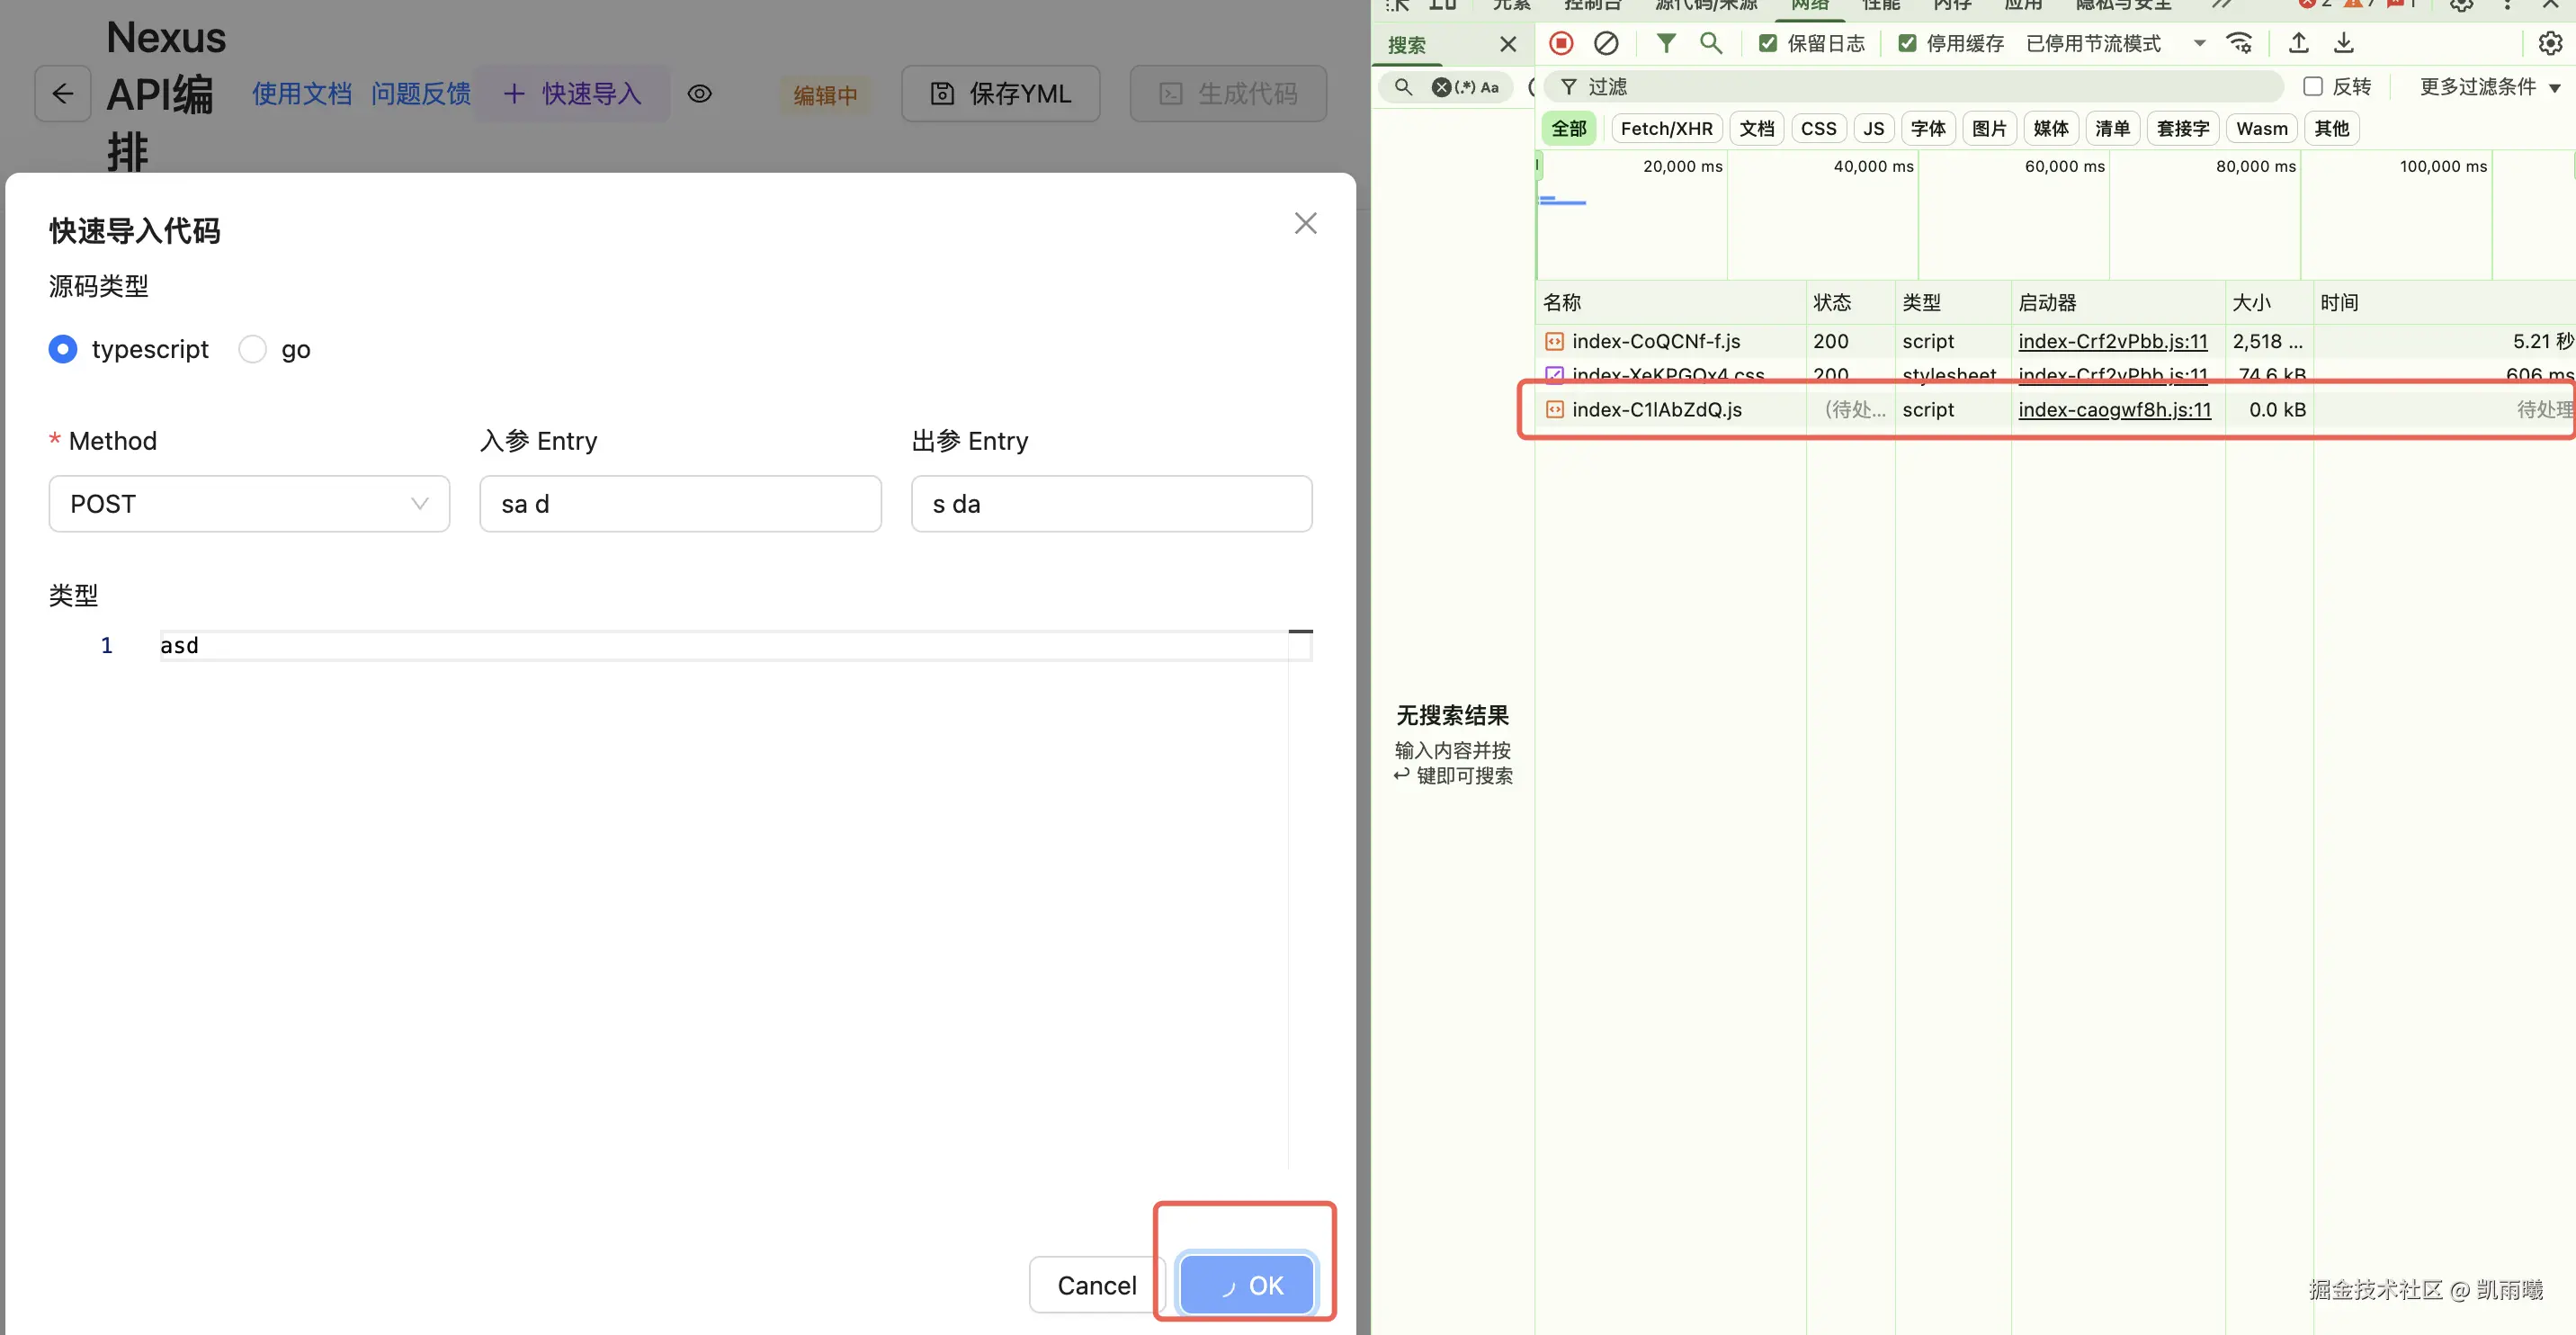Click the eye preview icon in the header
This screenshot has height=1335, width=2576.
pyautogui.click(x=700, y=94)
